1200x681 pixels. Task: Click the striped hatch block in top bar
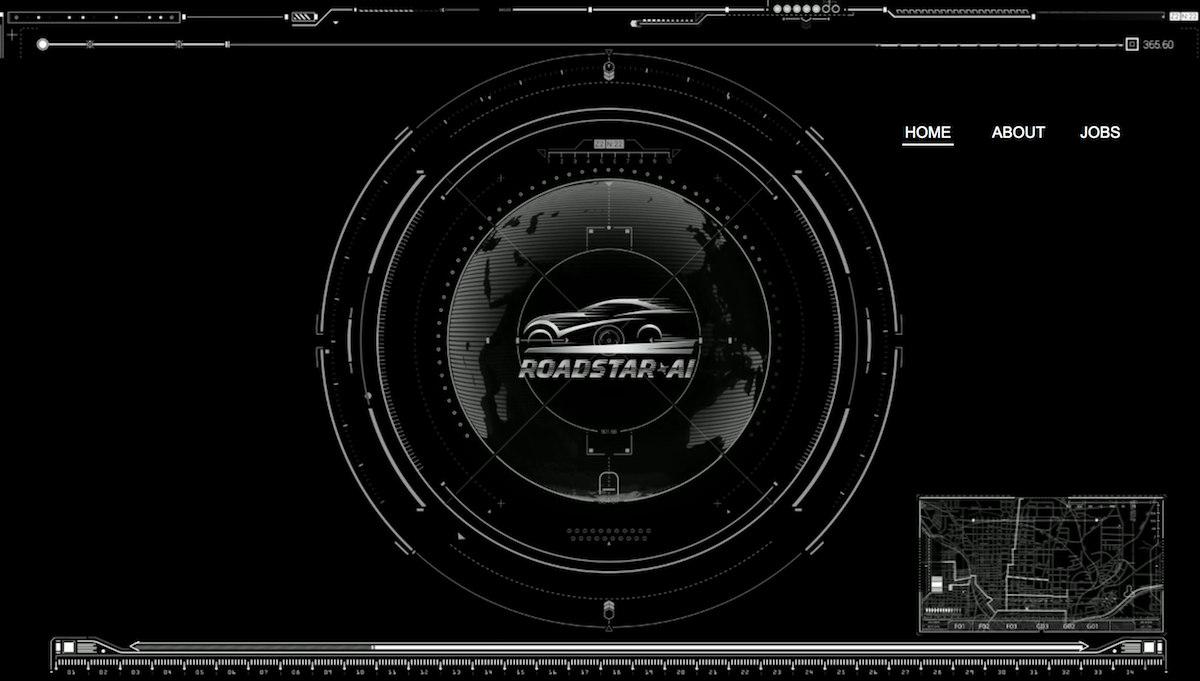pos(303,17)
